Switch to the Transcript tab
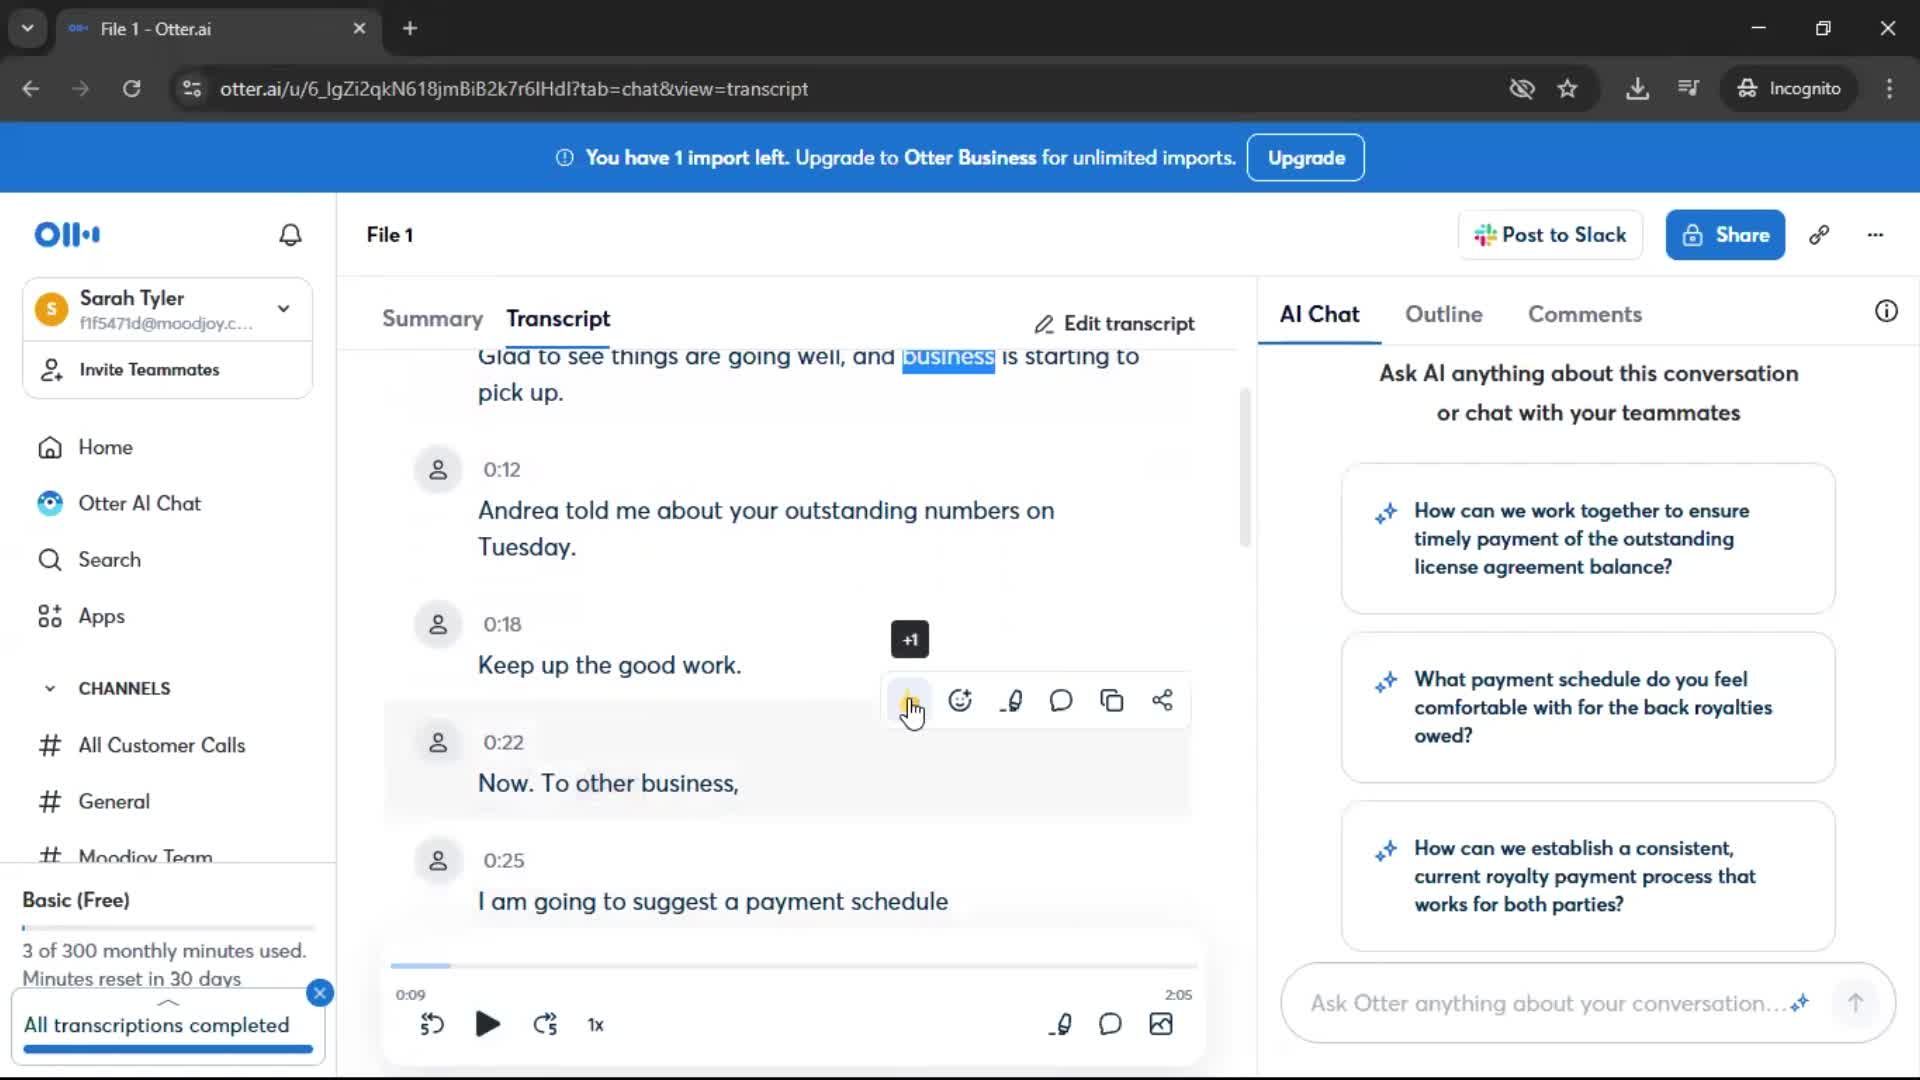1920x1080 pixels. [x=558, y=319]
